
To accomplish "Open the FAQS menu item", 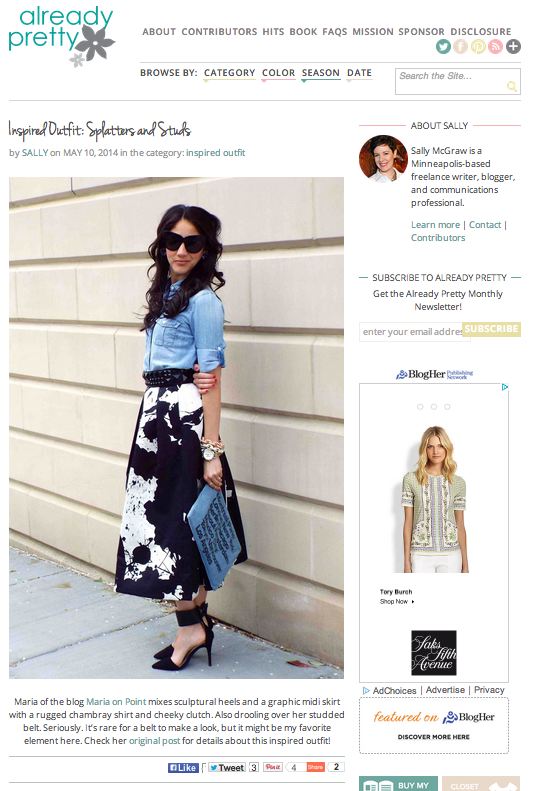I will click(x=335, y=32).
